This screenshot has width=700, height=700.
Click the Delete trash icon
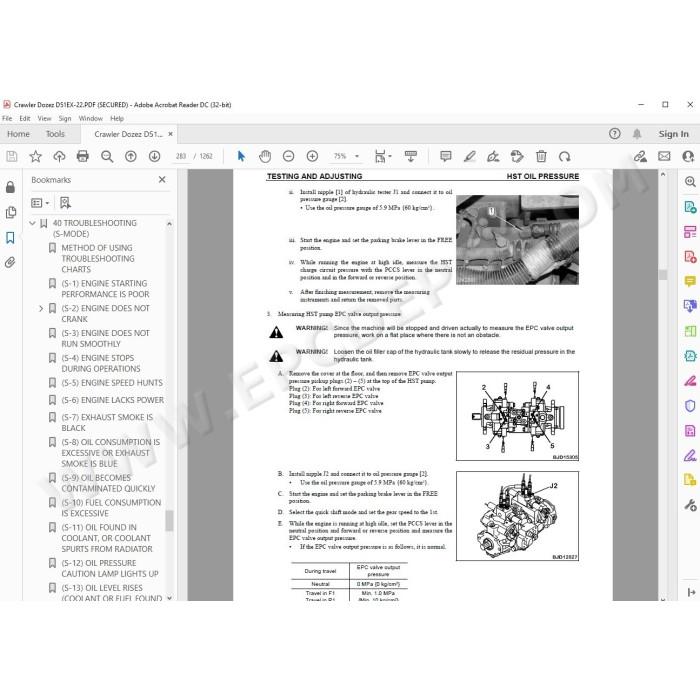[x=541, y=156]
